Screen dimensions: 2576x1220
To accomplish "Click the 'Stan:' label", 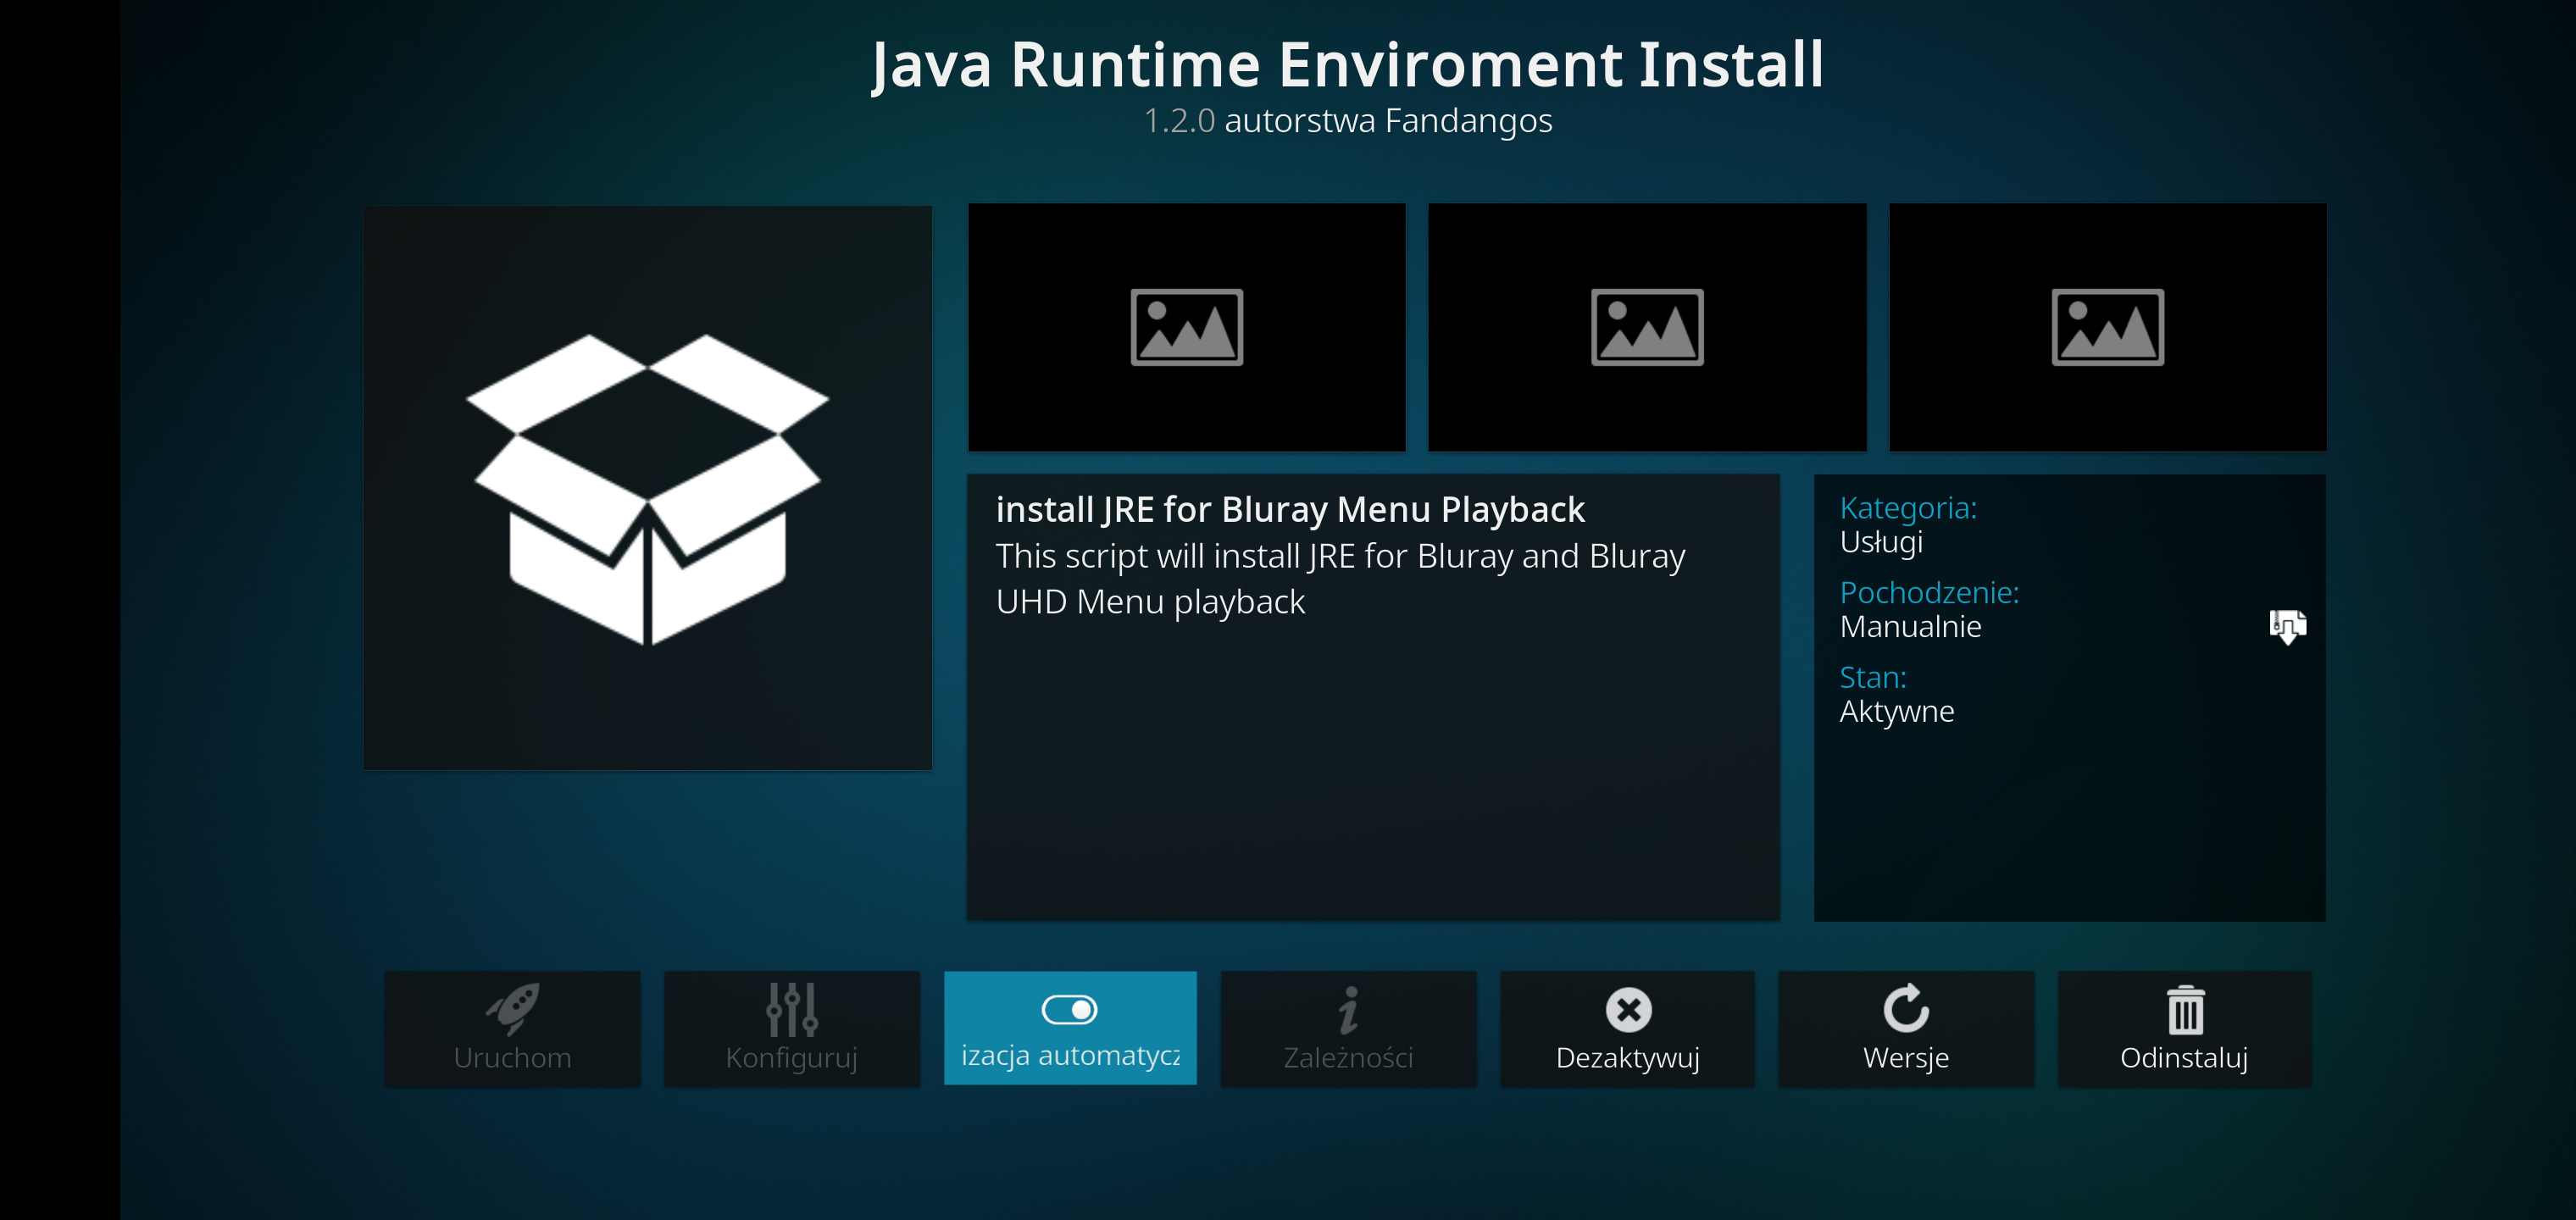I will [x=1873, y=678].
